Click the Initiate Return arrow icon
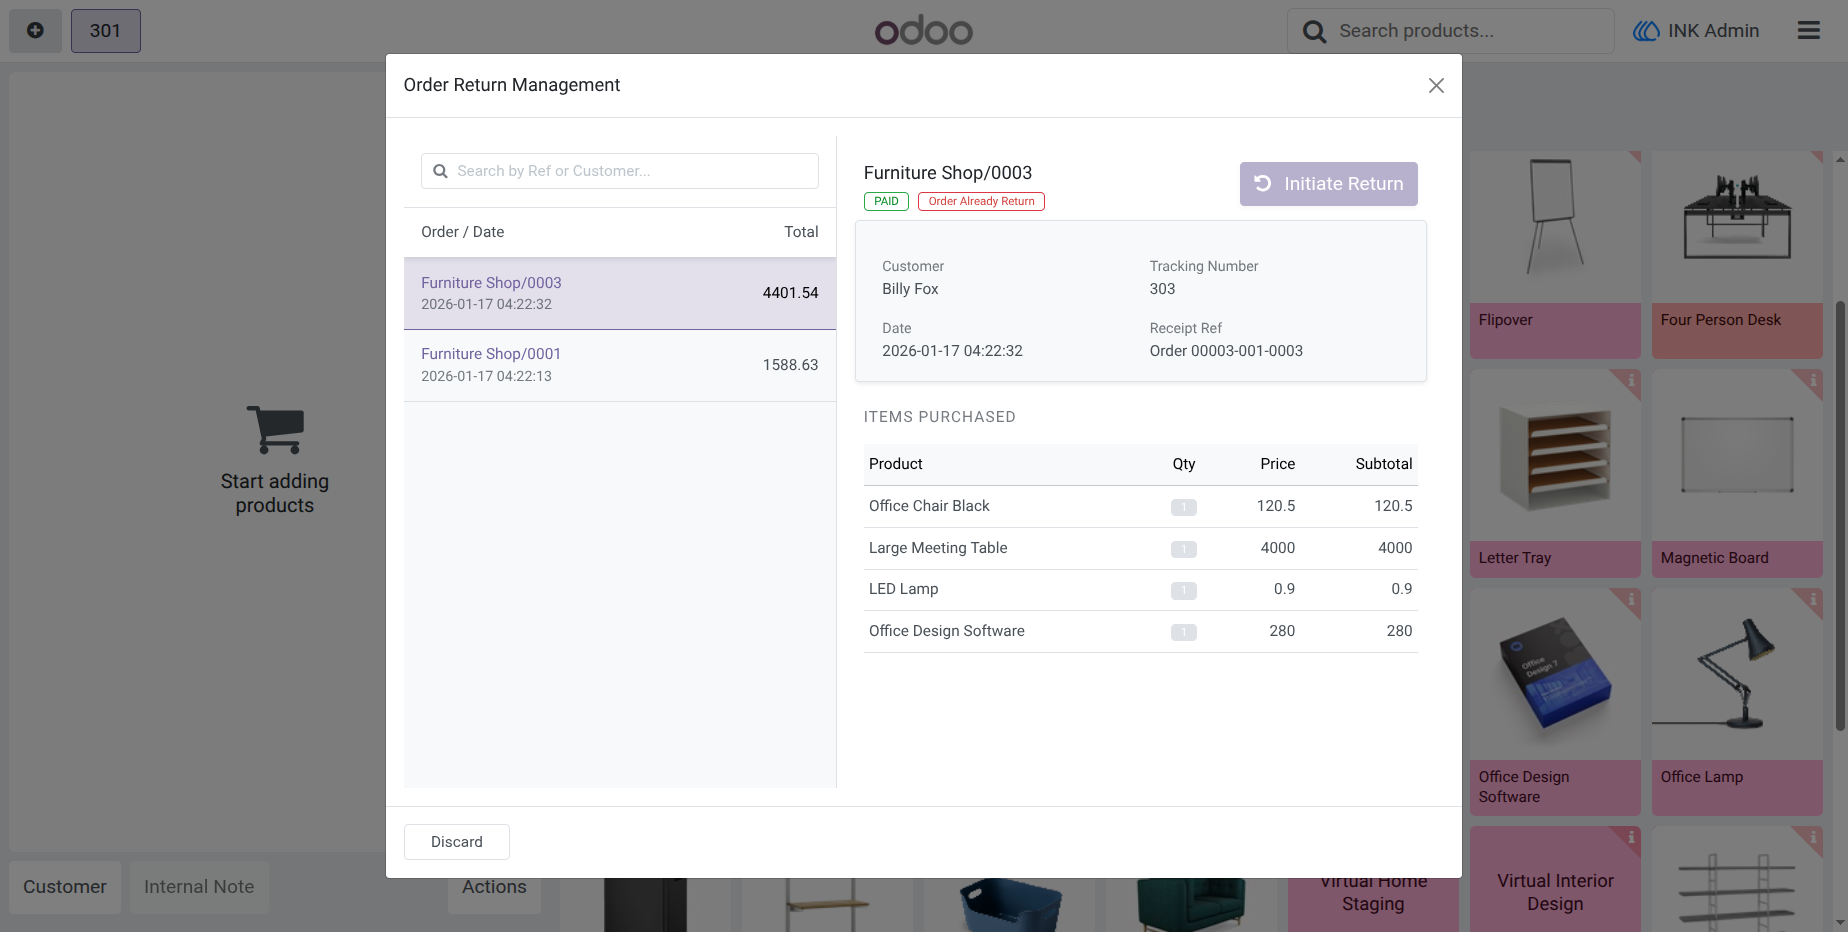1848x932 pixels. (1263, 183)
